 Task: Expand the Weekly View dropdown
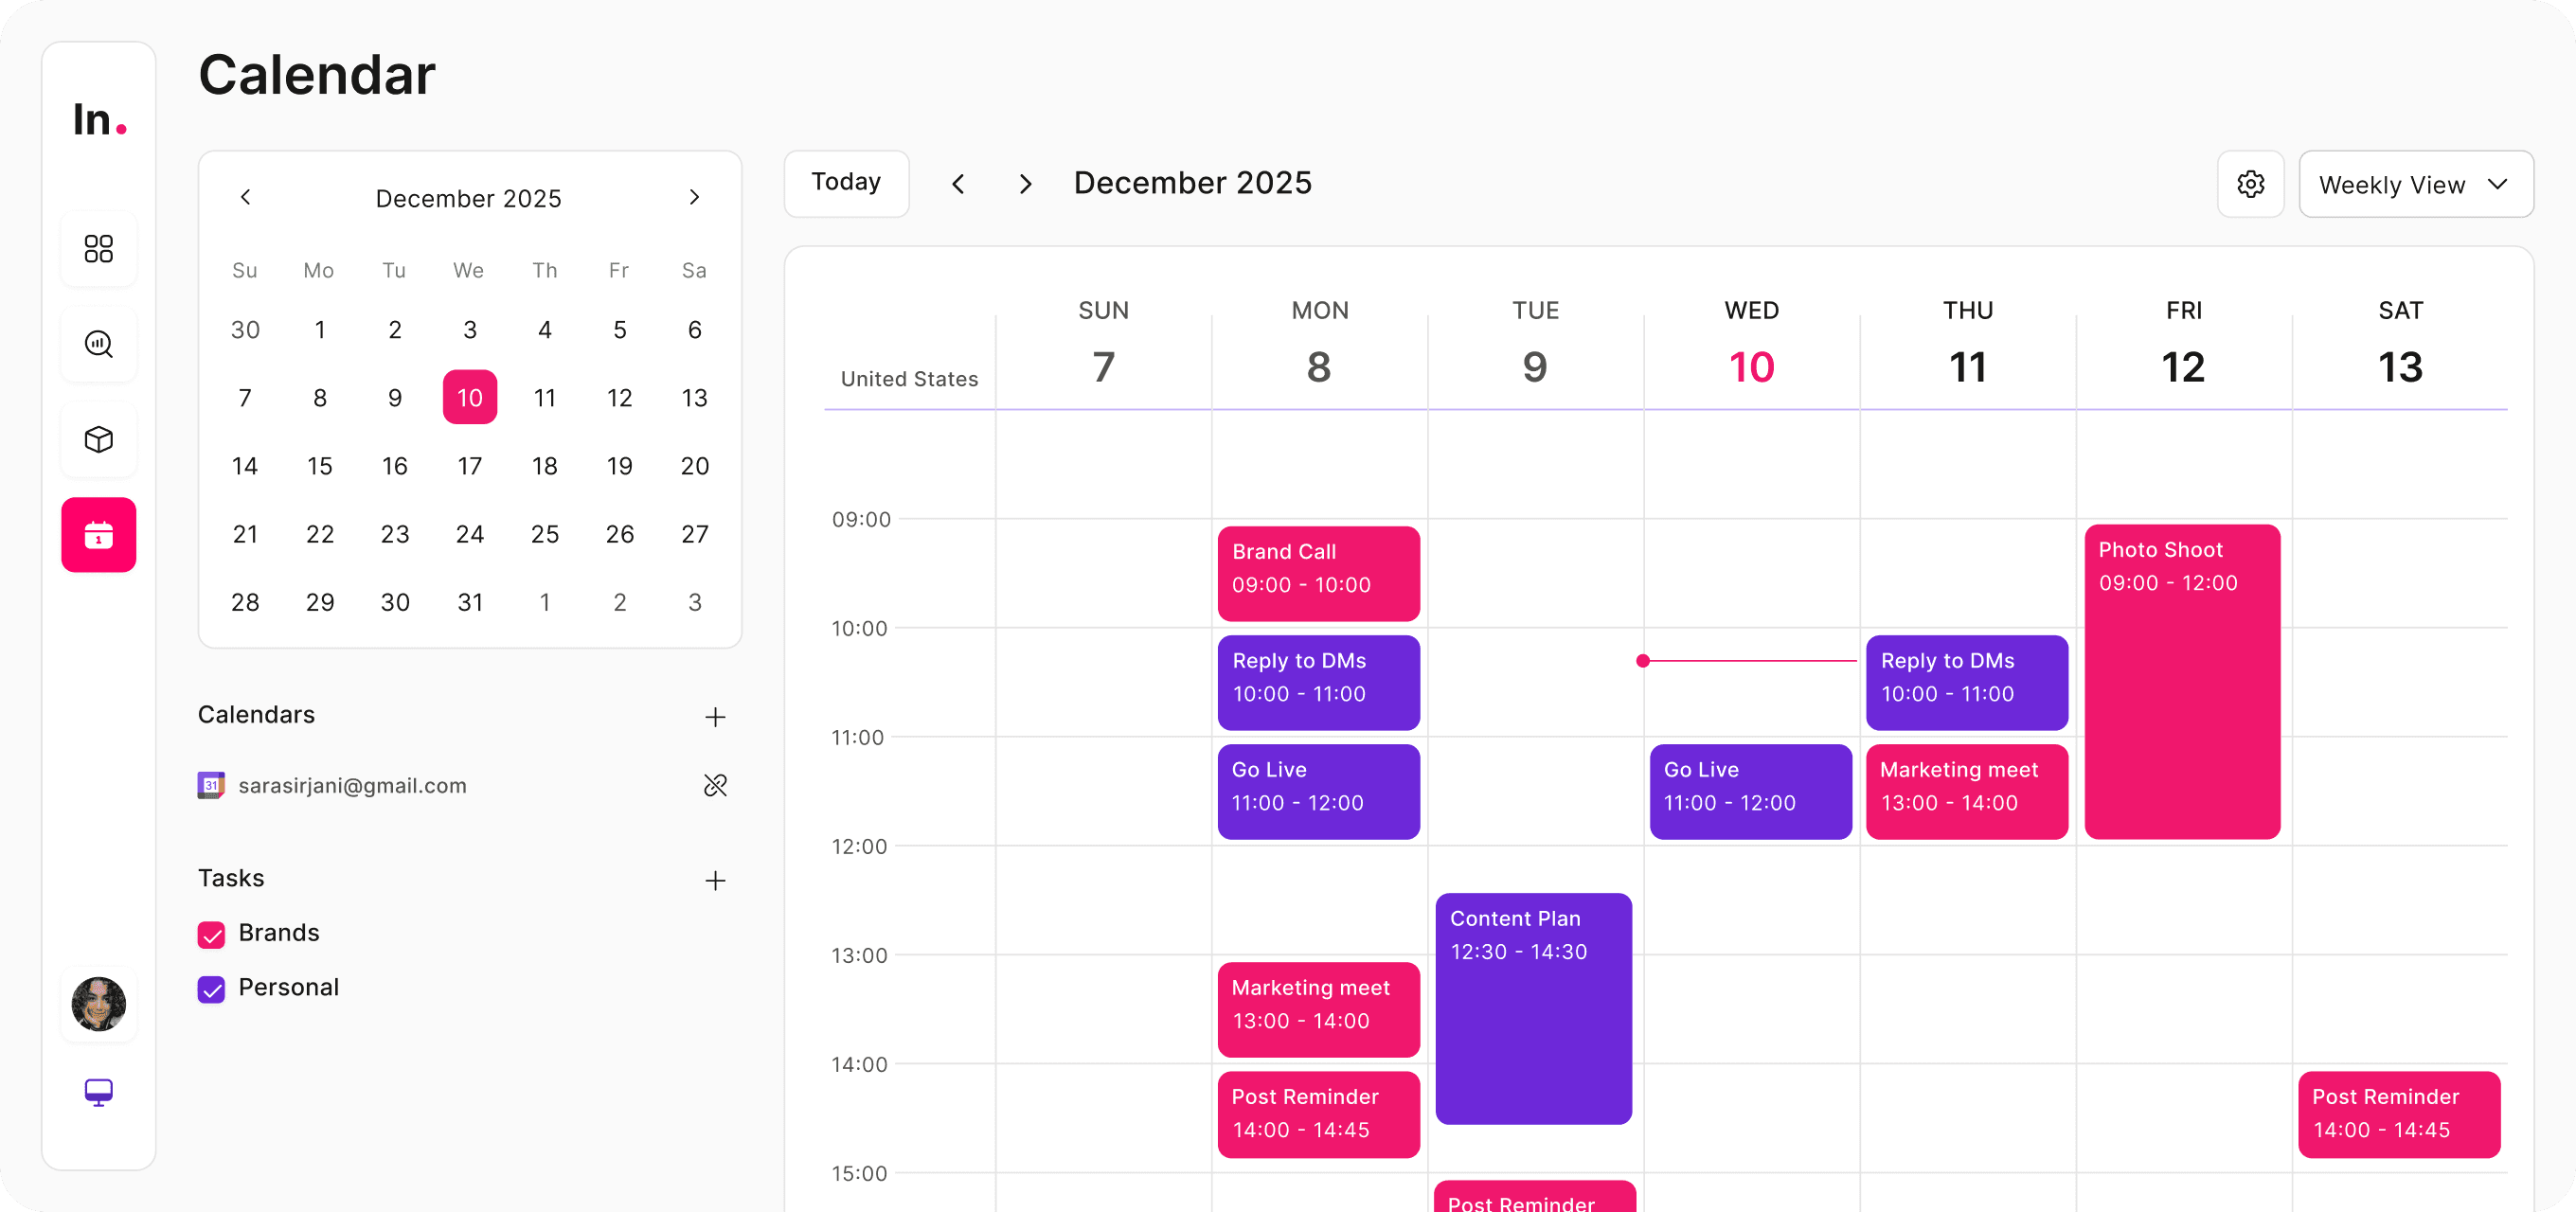[x=2415, y=184]
